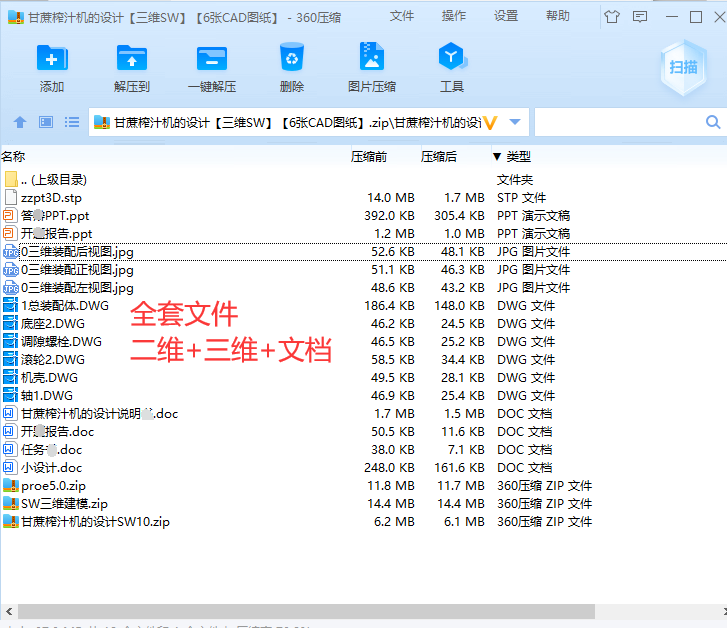
Task: Click the 14.0 MB size of zzpt3D.stp
Action: click(391, 198)
